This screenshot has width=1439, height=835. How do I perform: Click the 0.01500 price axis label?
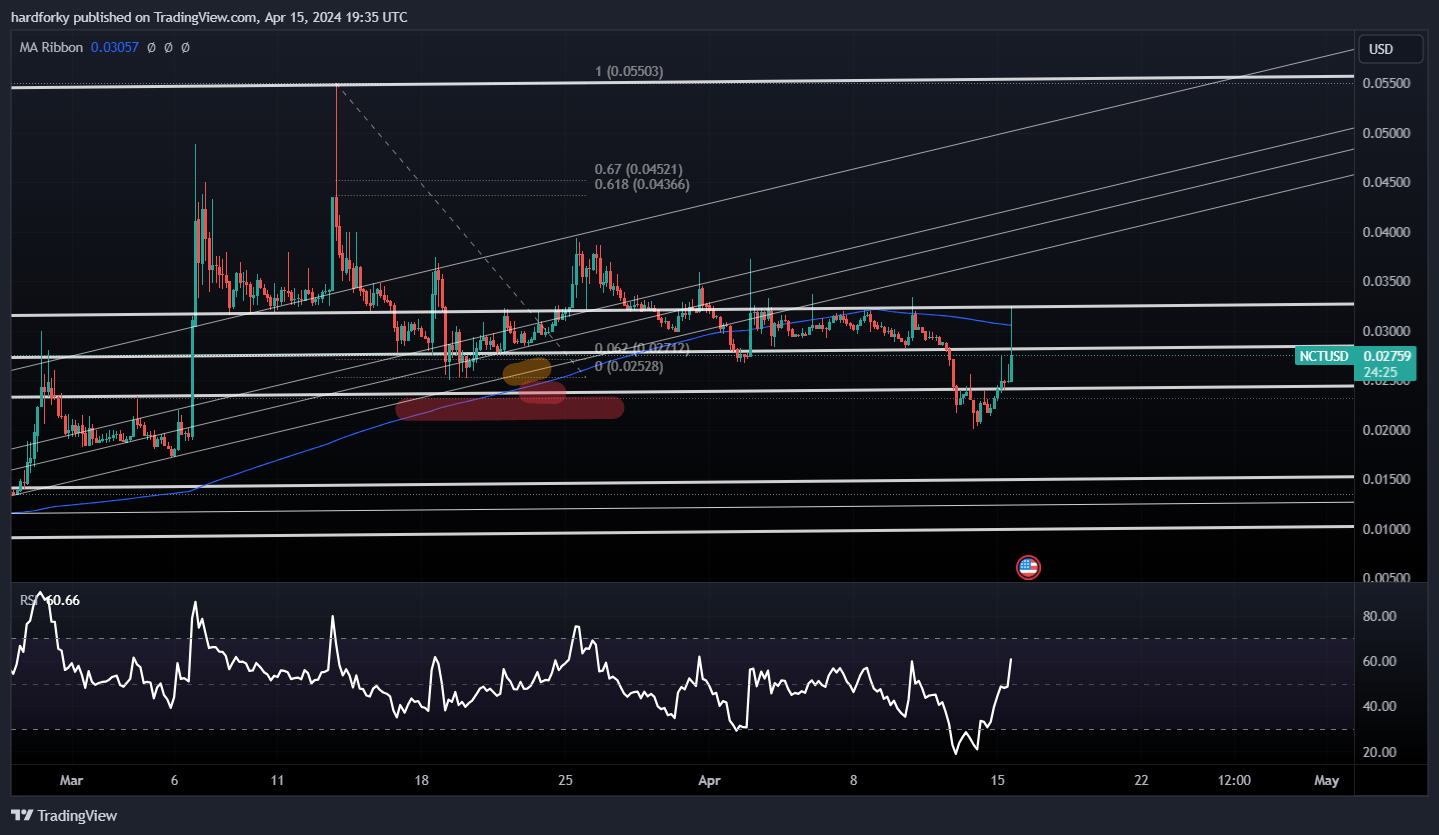pos(1387,480)
